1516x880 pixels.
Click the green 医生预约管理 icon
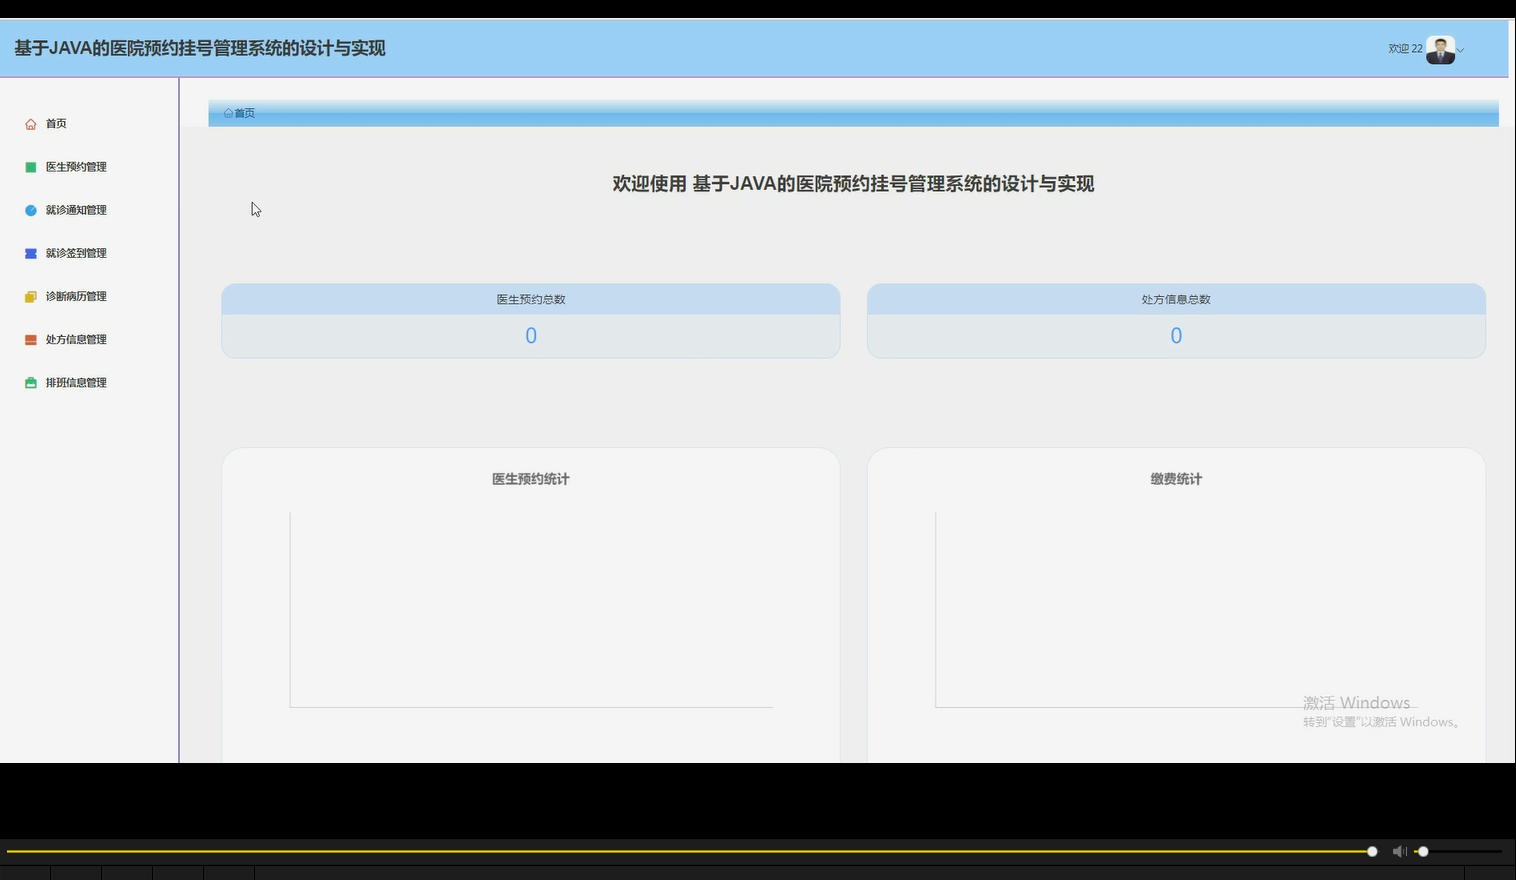pos(31,167)
